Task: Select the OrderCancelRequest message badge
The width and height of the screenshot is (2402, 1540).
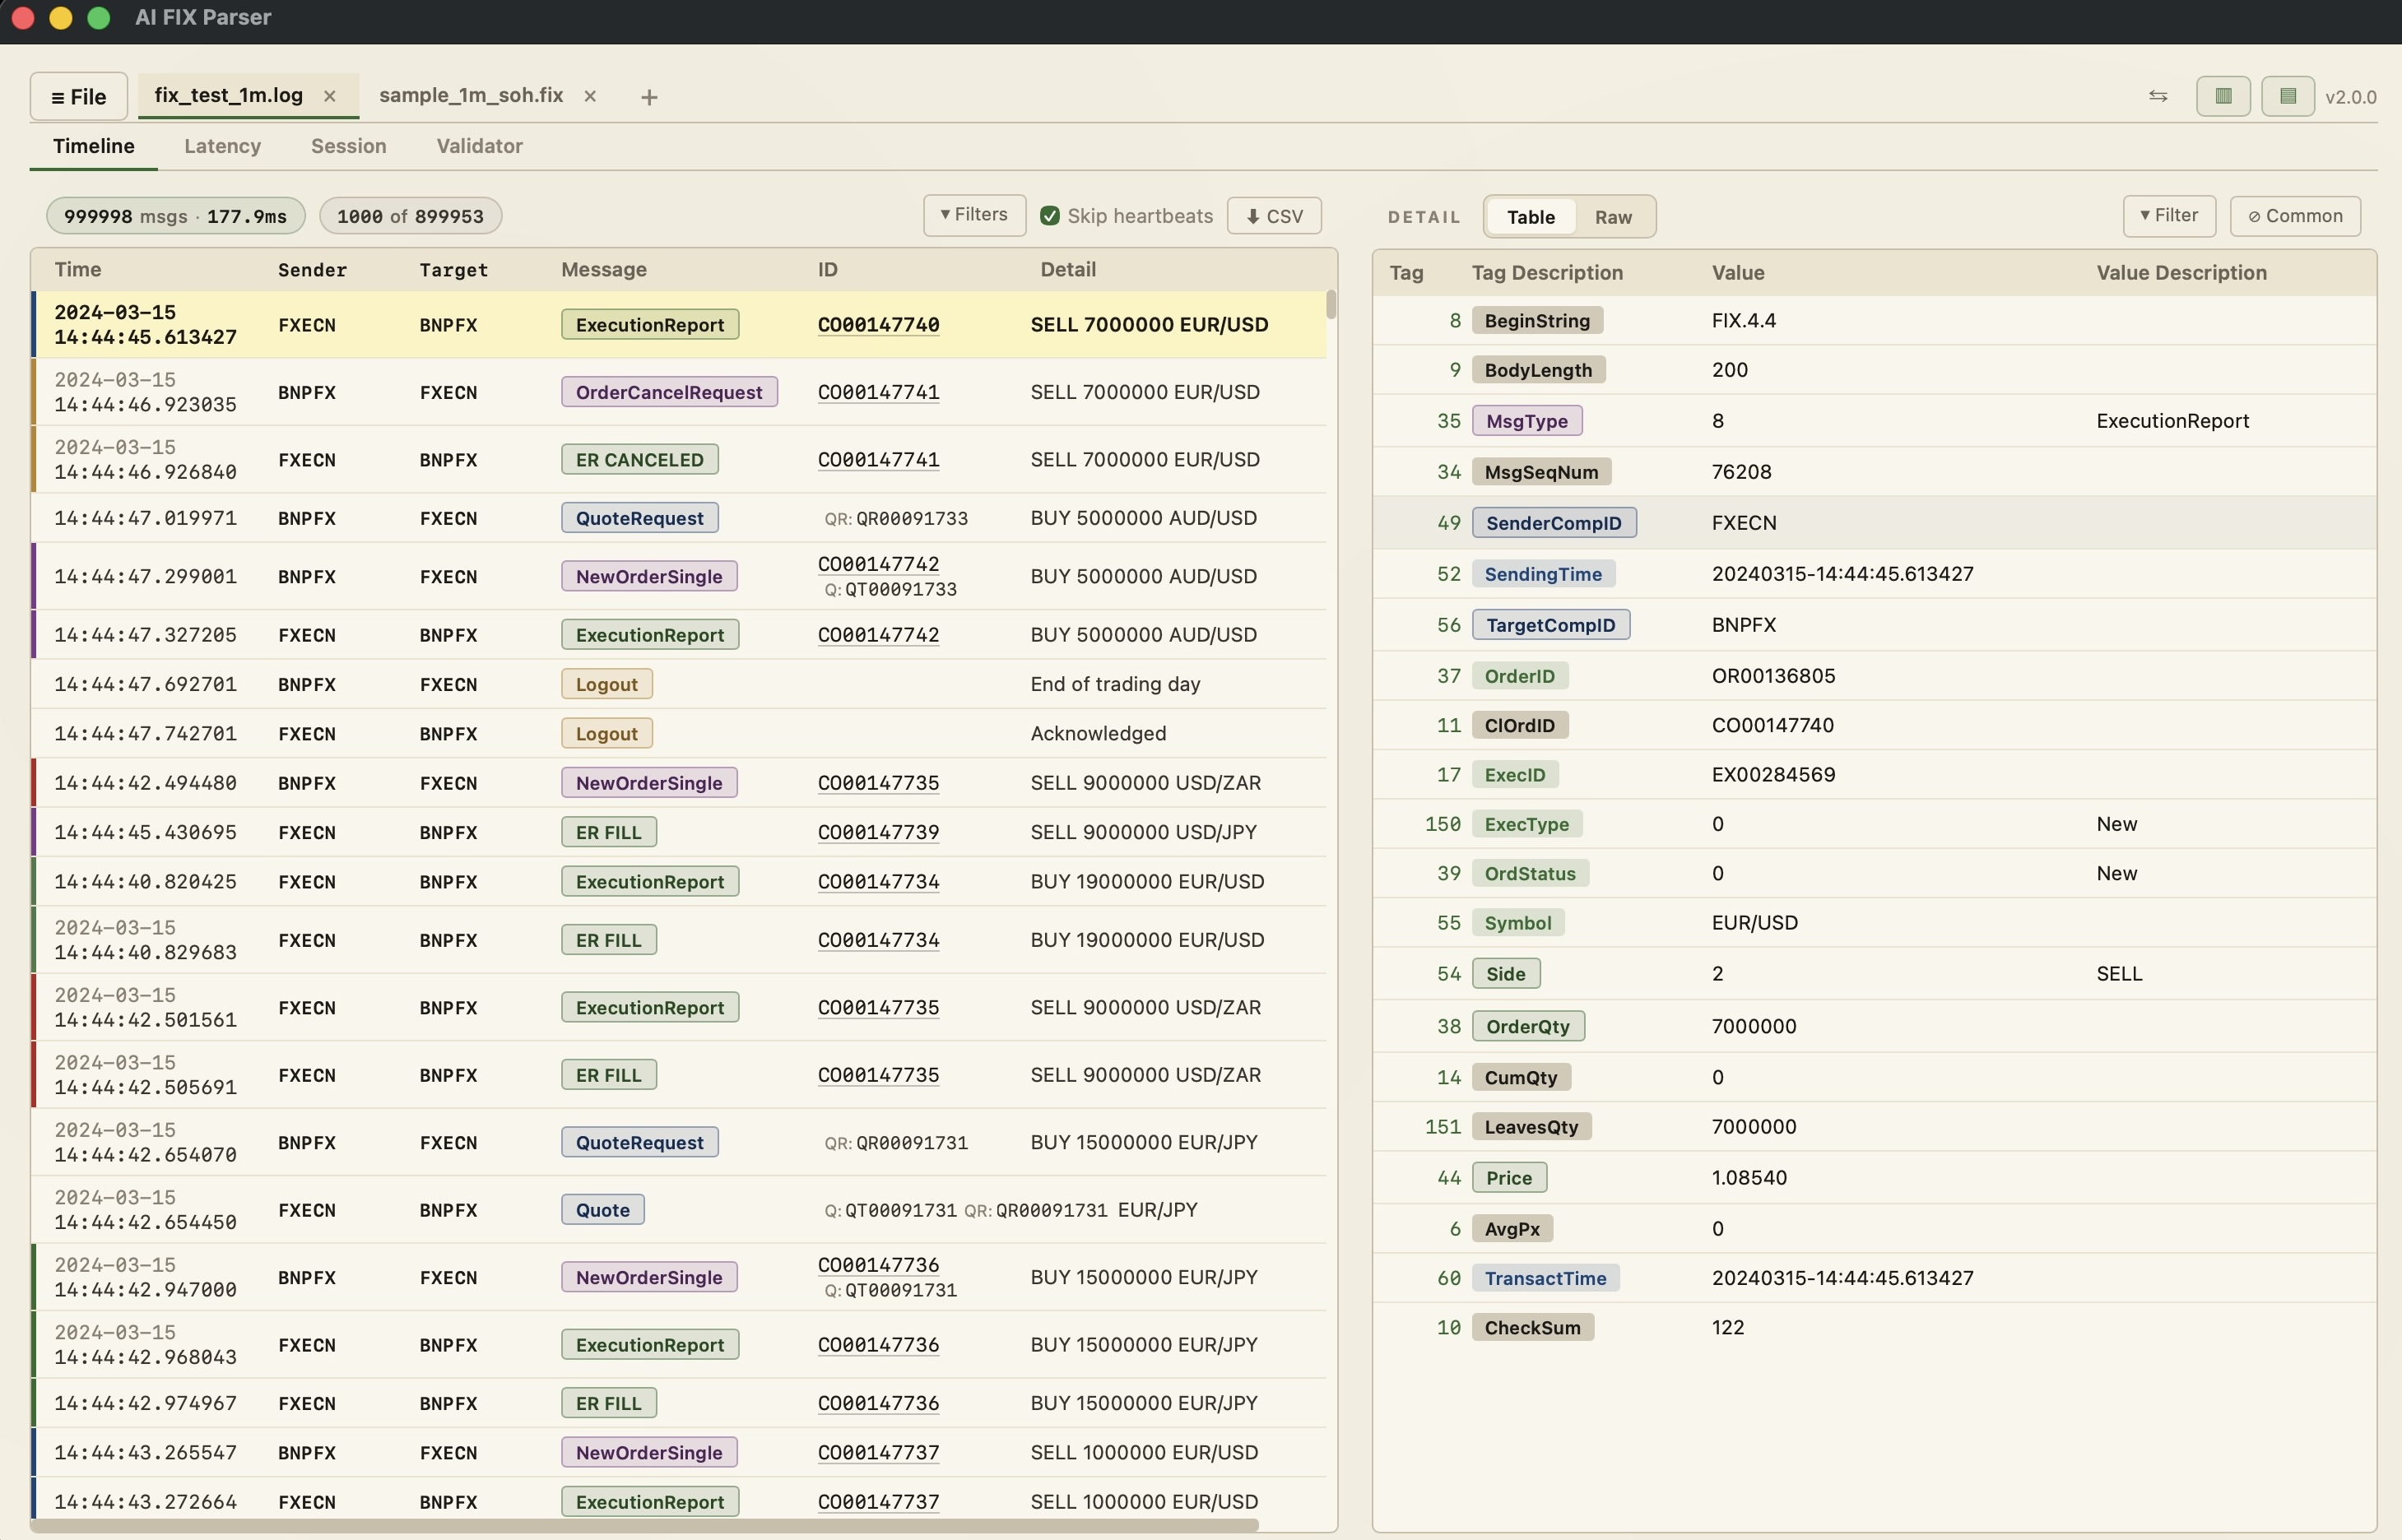Action: coord(669,392)
